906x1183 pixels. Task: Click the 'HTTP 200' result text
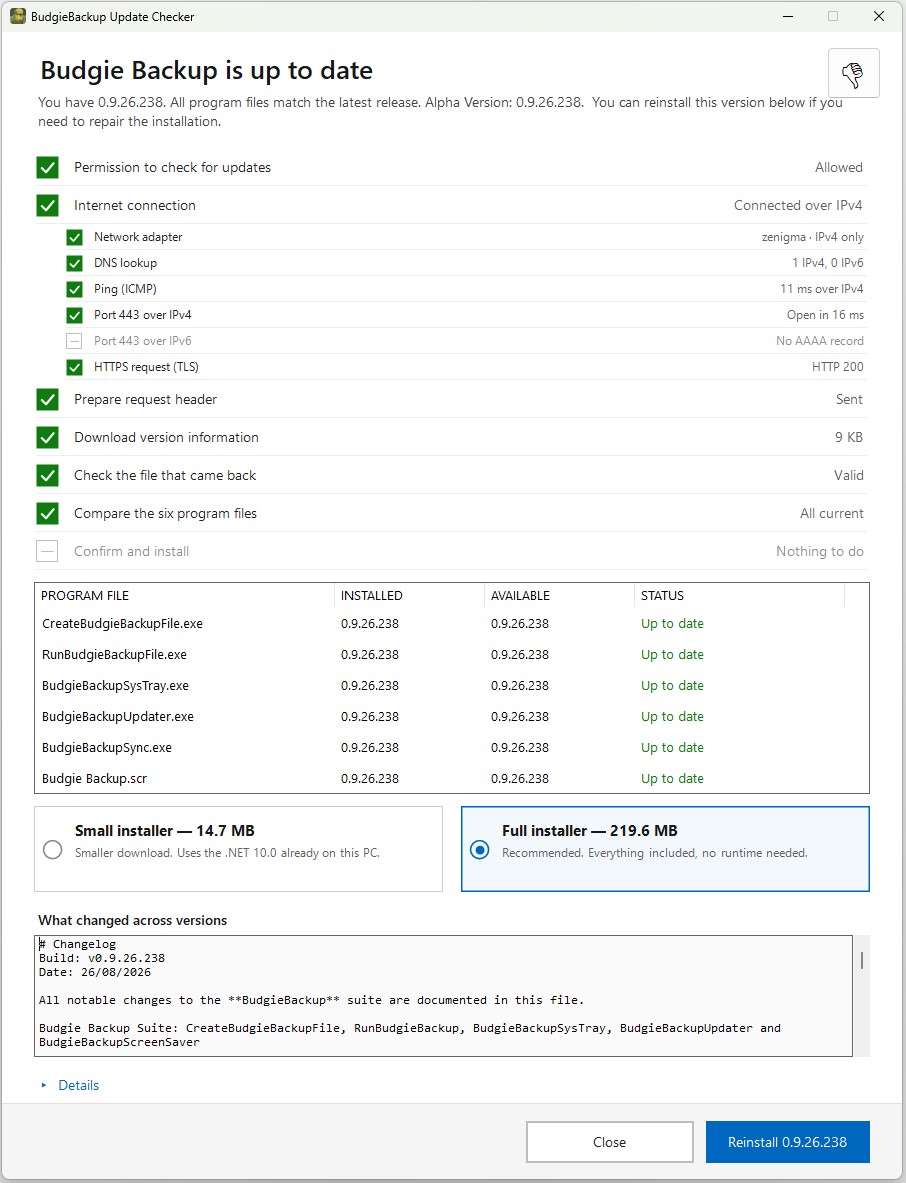coord(837,367)
